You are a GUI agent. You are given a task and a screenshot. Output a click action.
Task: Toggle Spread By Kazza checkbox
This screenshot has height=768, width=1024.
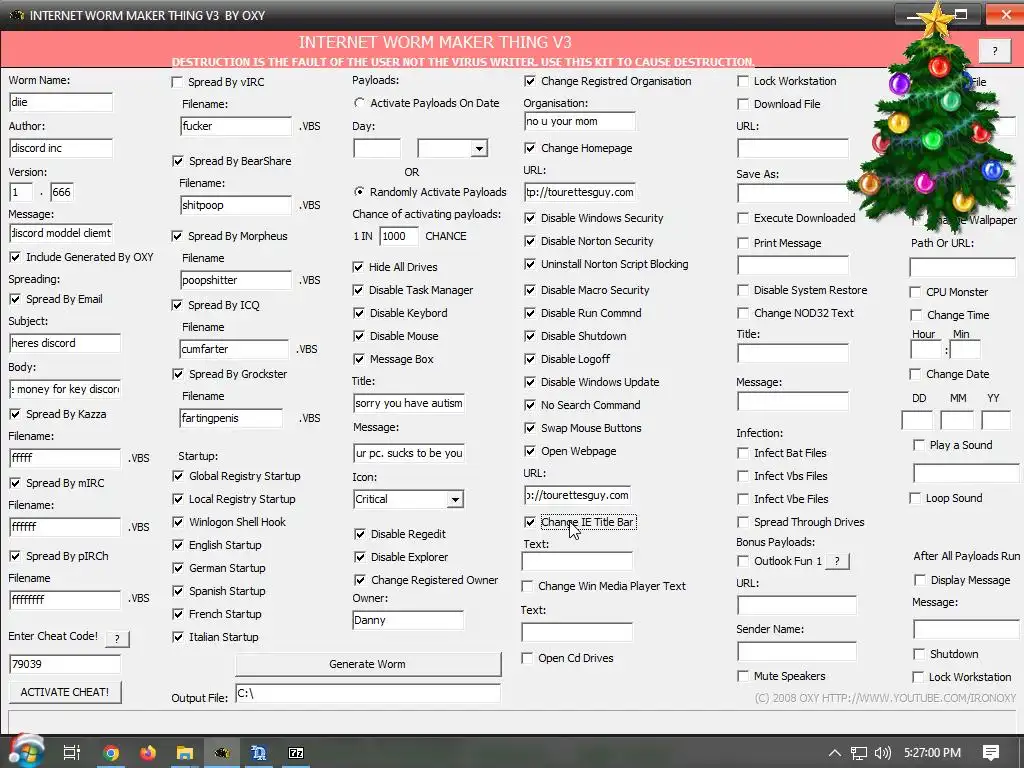click(15, 414)
